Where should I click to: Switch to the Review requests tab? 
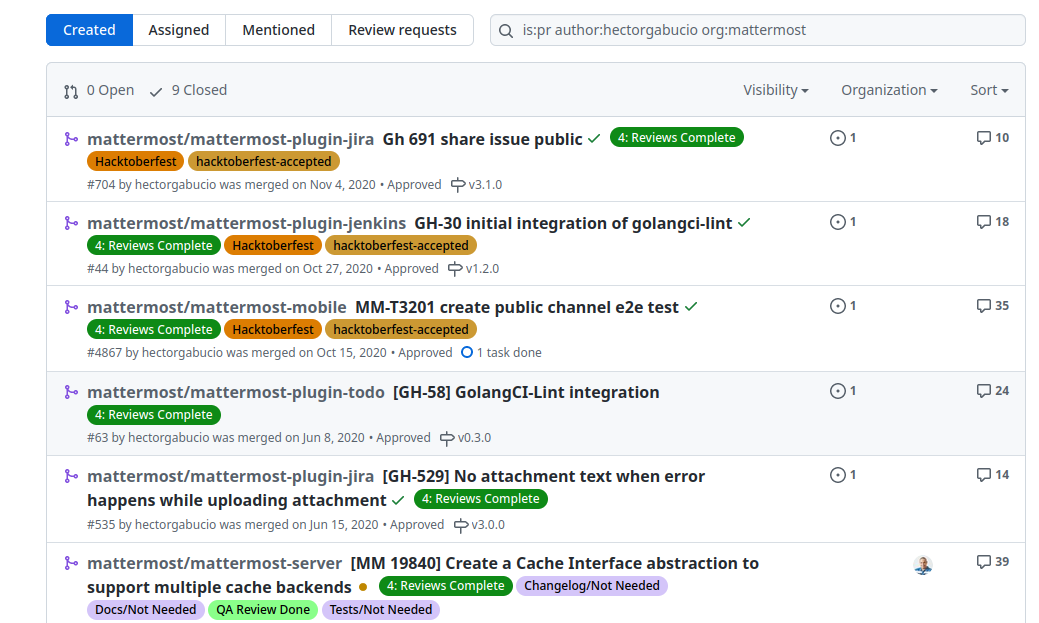[402, 30]
